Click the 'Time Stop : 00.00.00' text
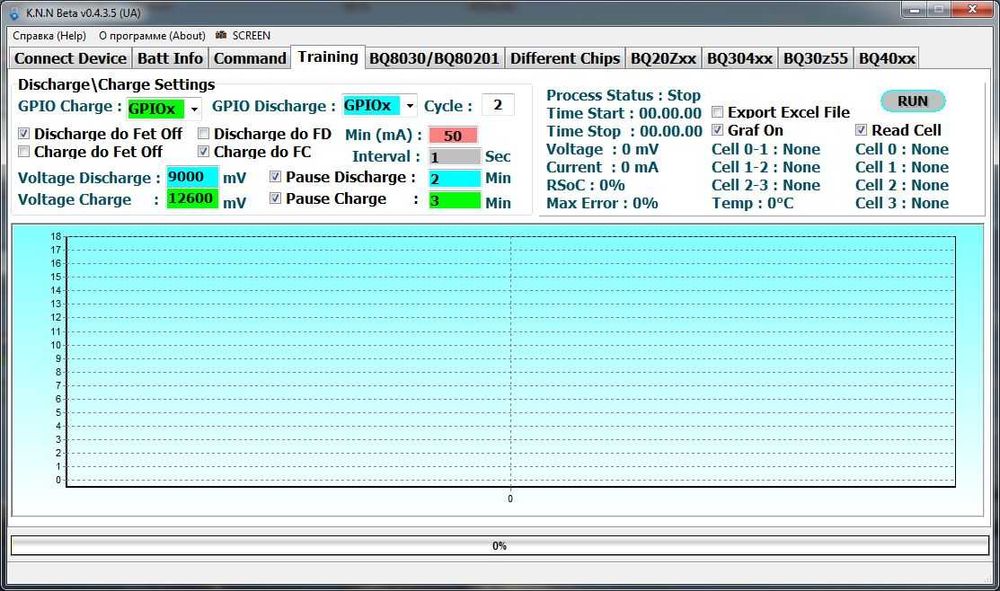This screenshot has width=1000, height=591. pos(624,131)
